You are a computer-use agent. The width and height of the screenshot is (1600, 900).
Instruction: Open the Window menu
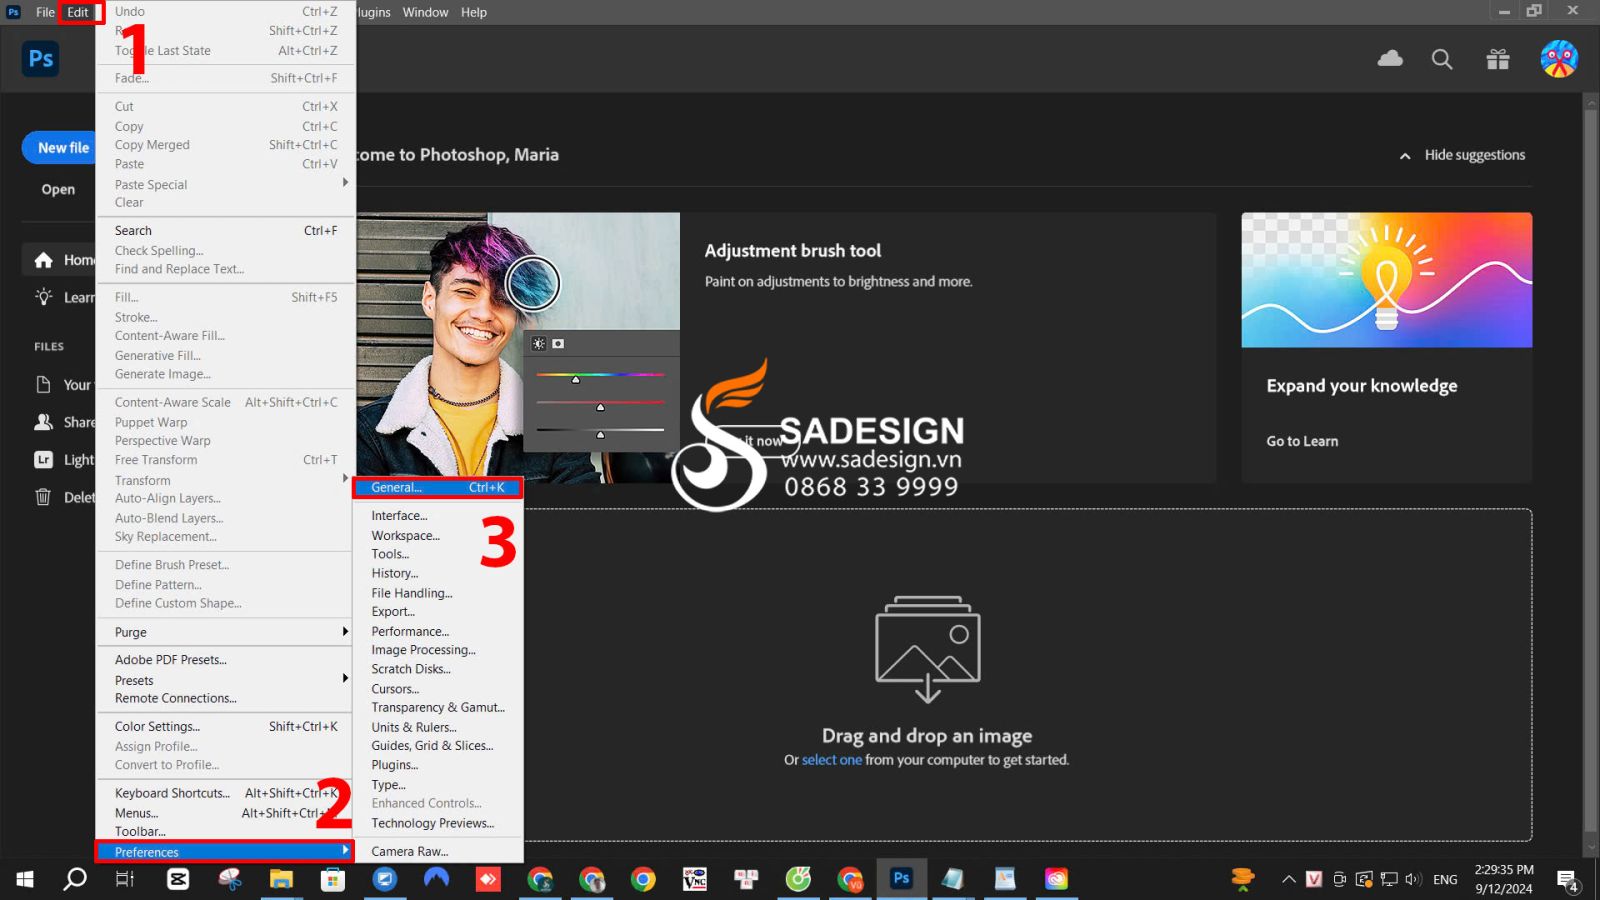click(x=425, y=12)
